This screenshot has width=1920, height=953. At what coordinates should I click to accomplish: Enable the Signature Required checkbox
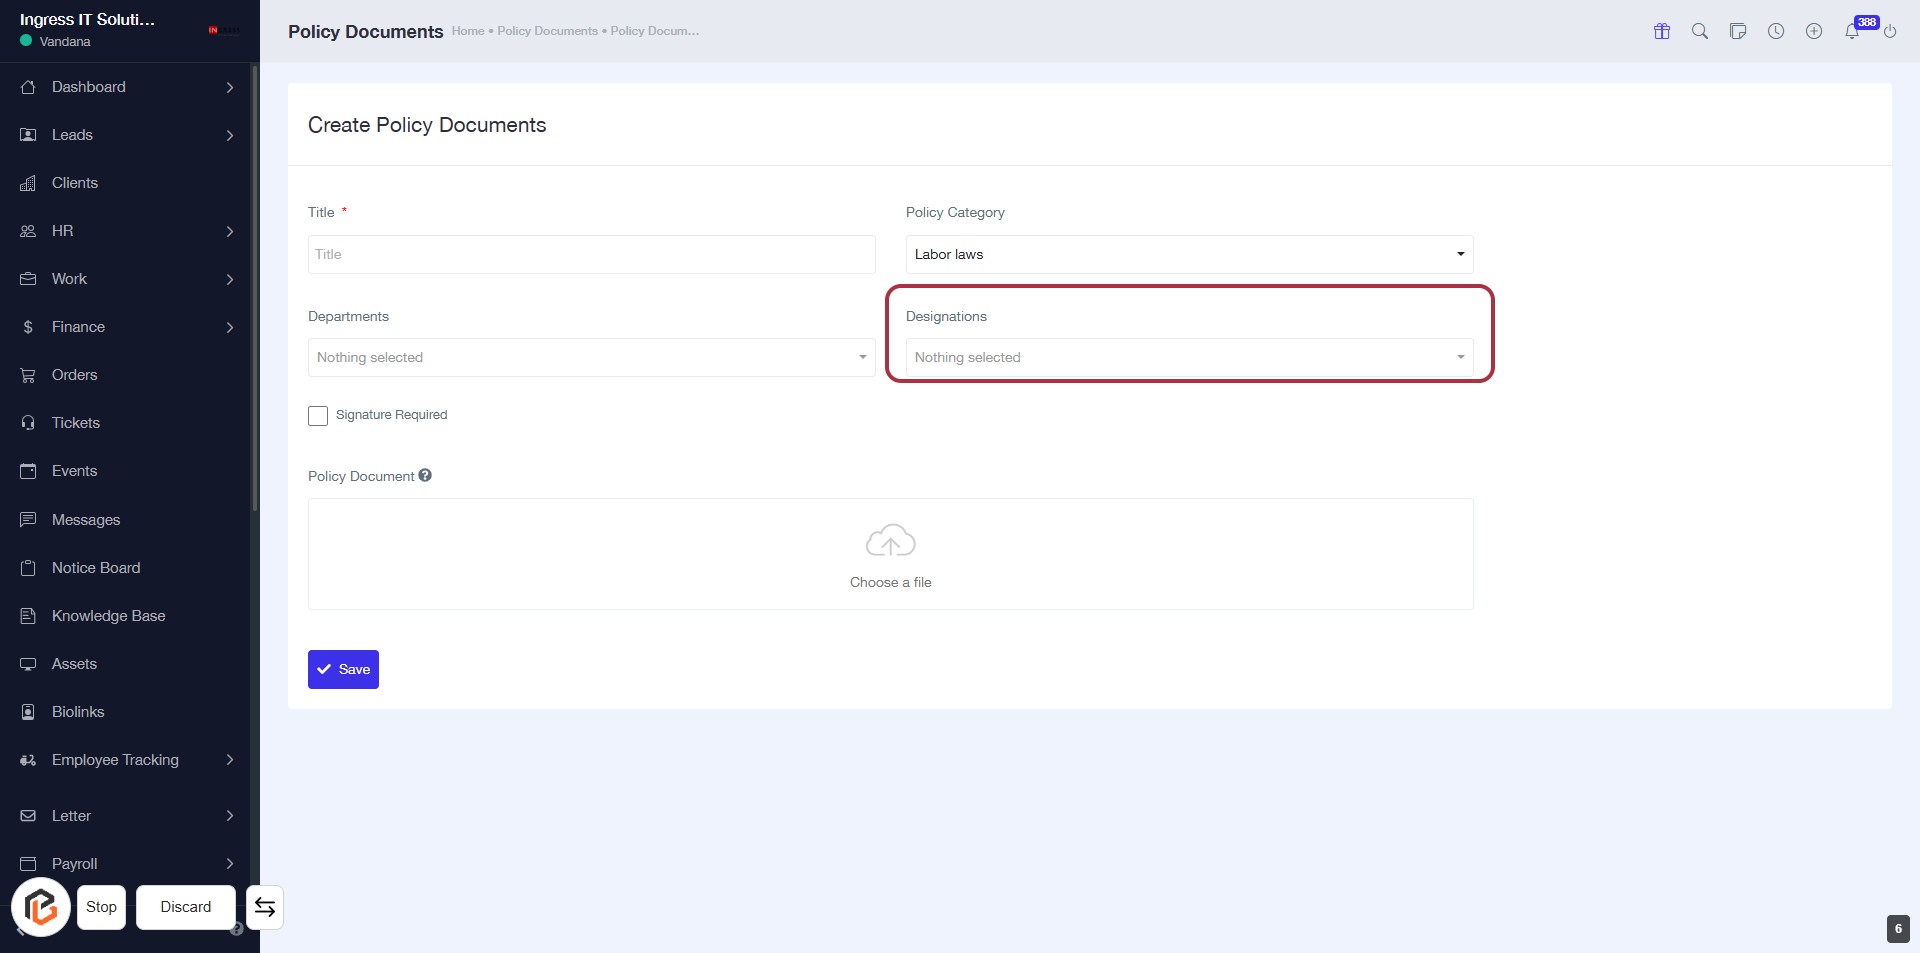point(318,416)
